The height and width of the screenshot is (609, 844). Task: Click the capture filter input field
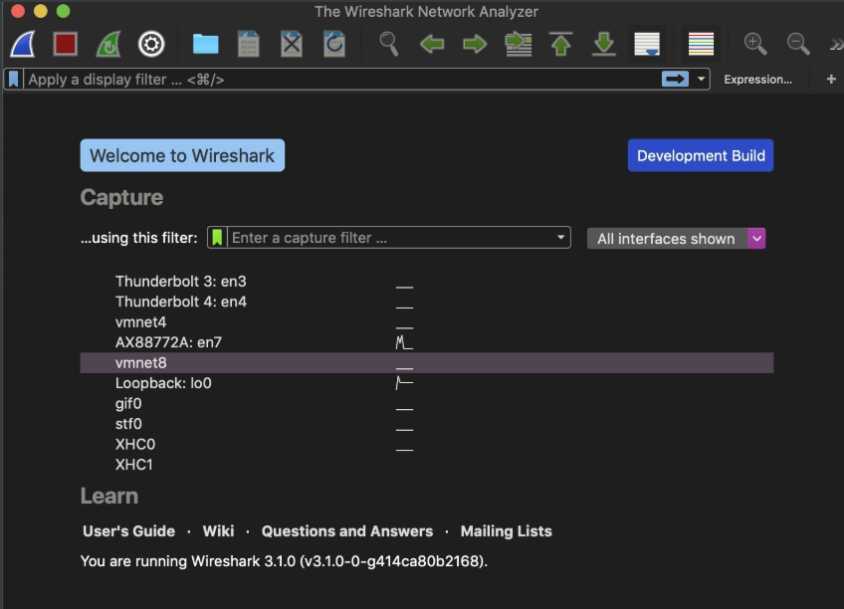pyautogui.click(x=390, y=237)
